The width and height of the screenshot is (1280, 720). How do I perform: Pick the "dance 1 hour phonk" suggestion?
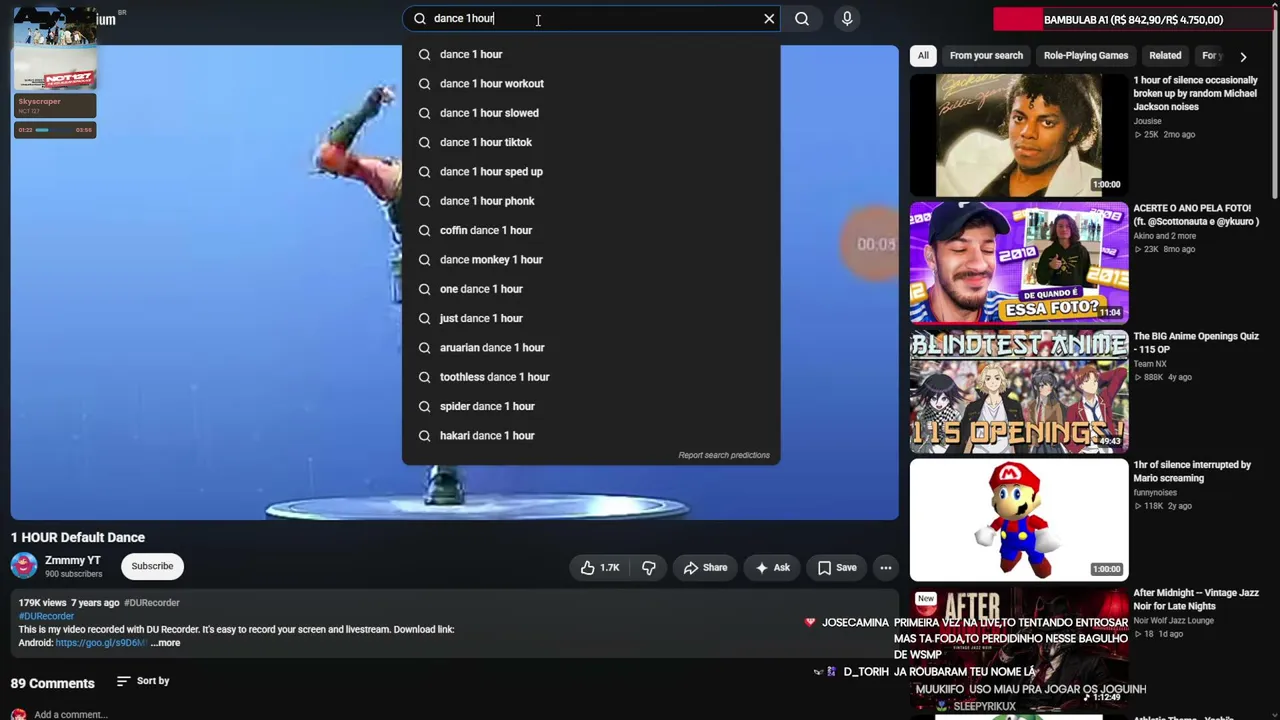tap(591, 201)
